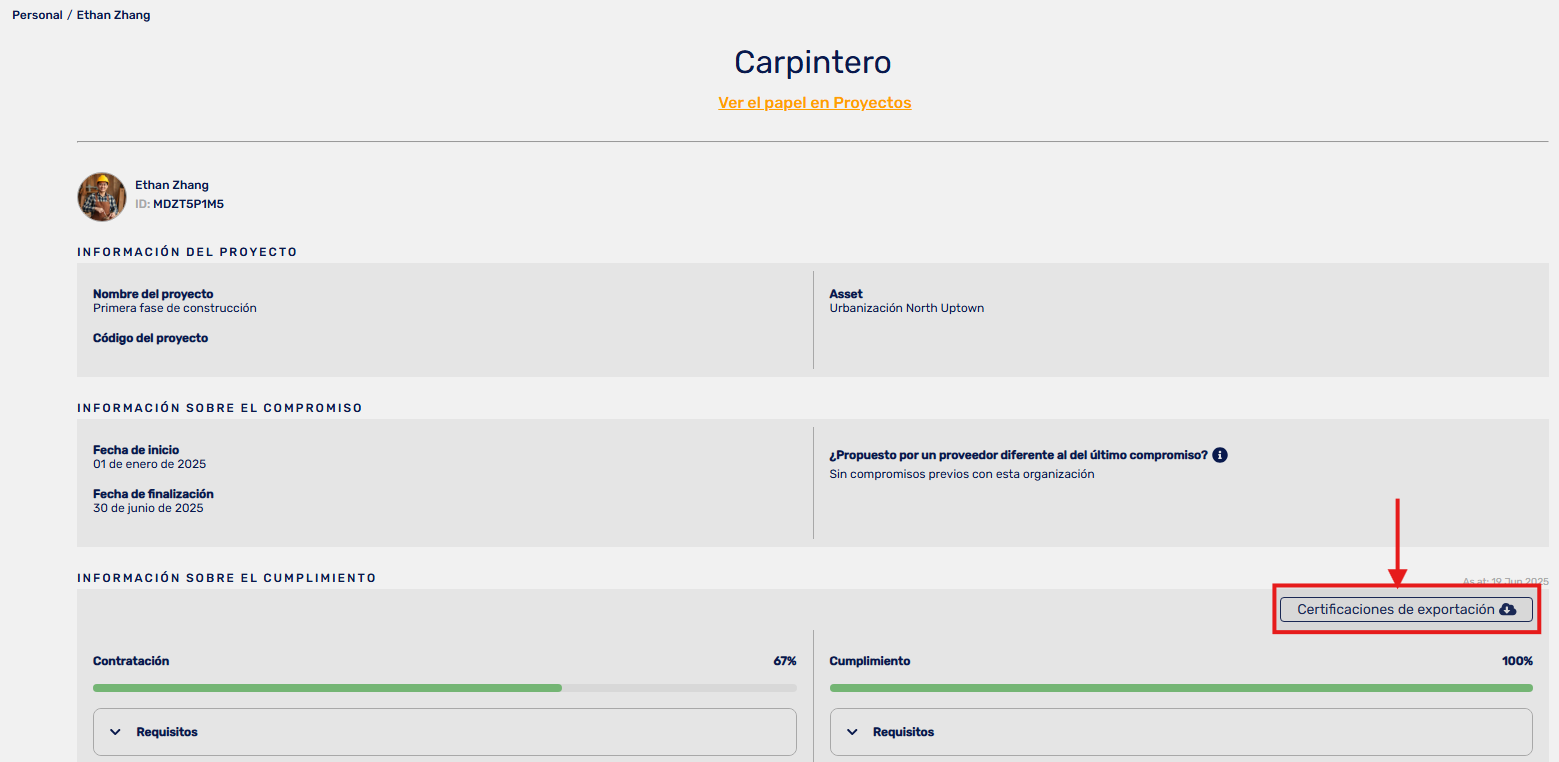Click the 100% Cumplimiento percentage label
Image resolution: width=1559 pixels, height=762 pixels.
coord(1516,661)
